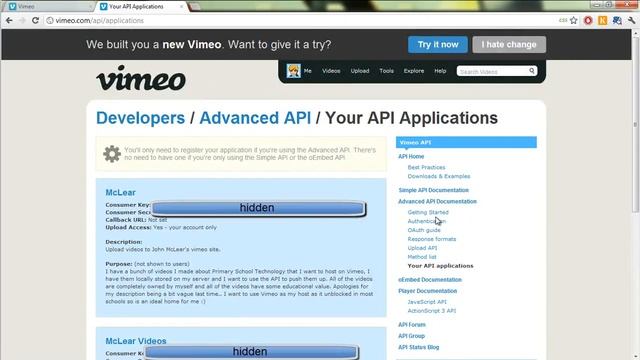Open the McLear Videos application link
The width and height of the screenshot is (640, 360).
pyautogui.click(x=136, y=341)
